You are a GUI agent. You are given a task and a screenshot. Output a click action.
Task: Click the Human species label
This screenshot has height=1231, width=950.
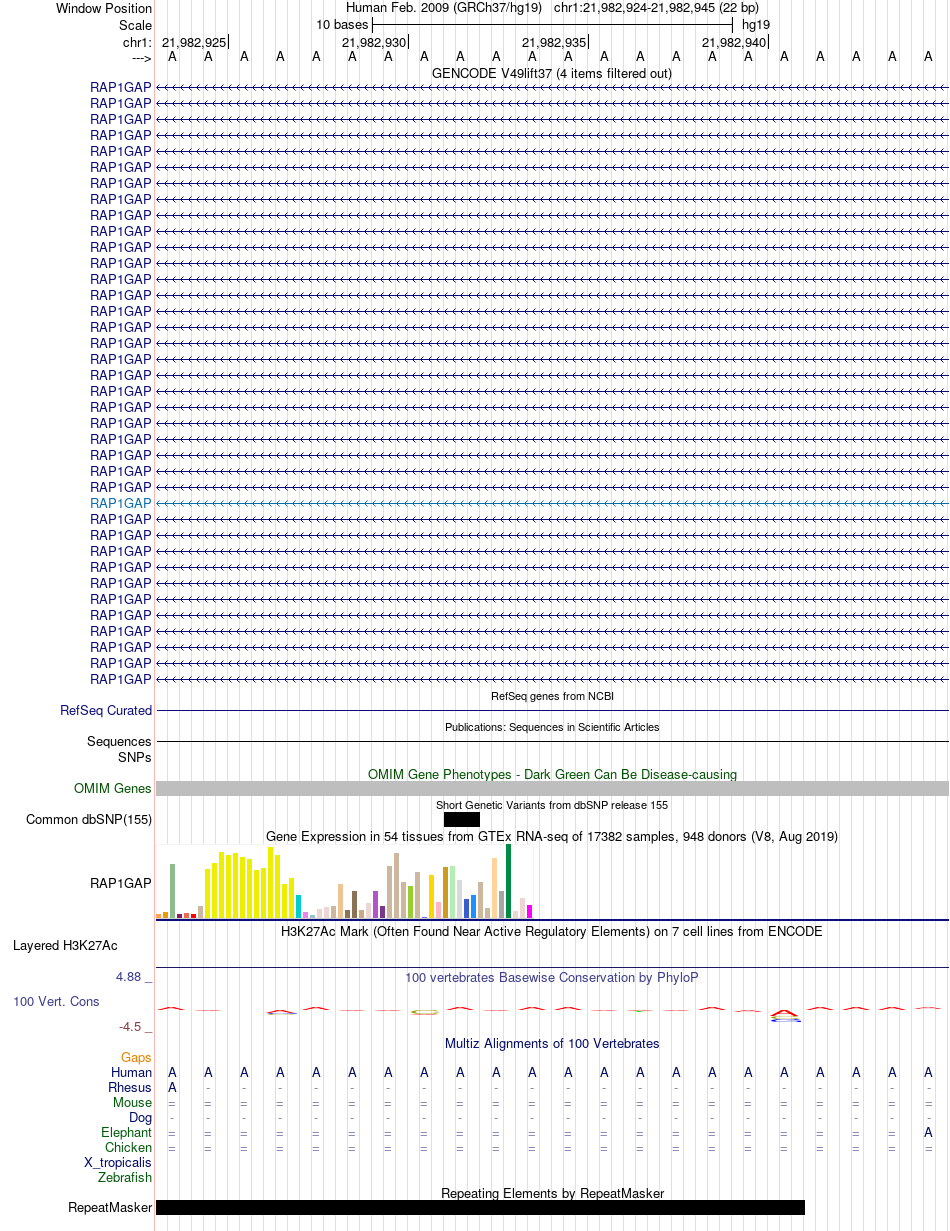(132, 1072)
